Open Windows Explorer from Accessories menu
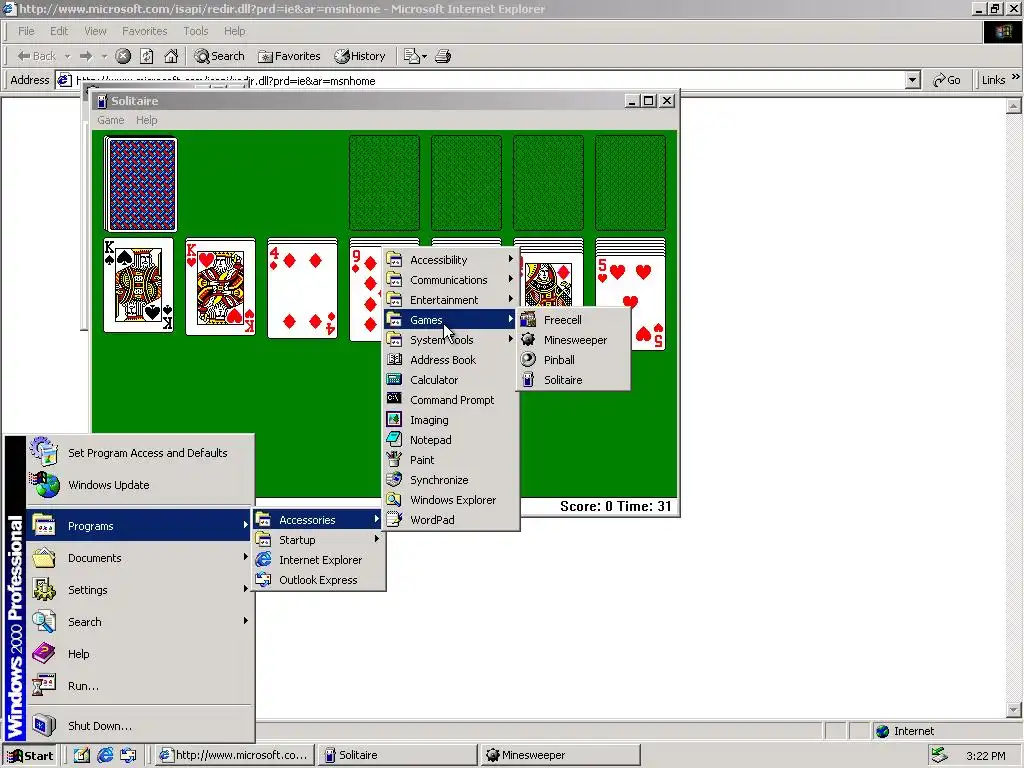This screenshot has height=768, width=1024. pyautogui.click(x=451, y=500)
